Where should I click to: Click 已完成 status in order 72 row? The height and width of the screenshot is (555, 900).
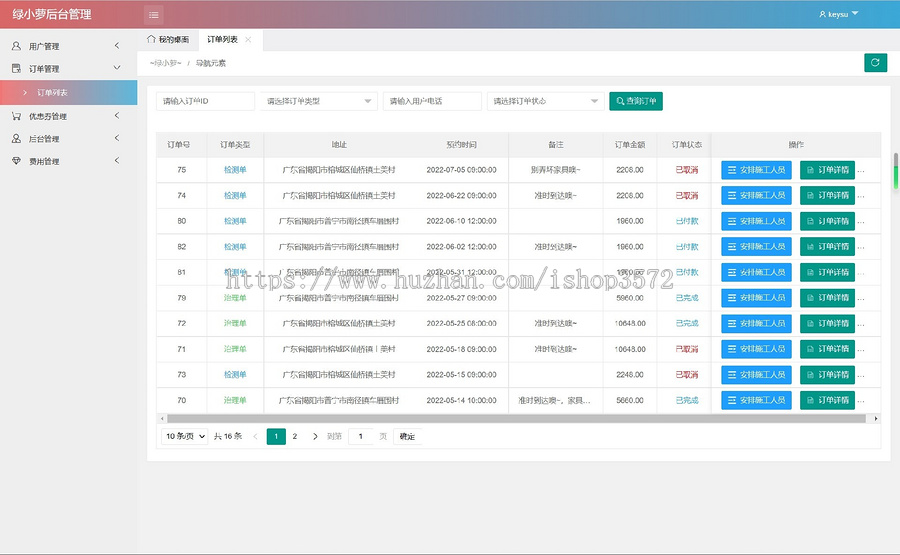click(x=686, y=323)
